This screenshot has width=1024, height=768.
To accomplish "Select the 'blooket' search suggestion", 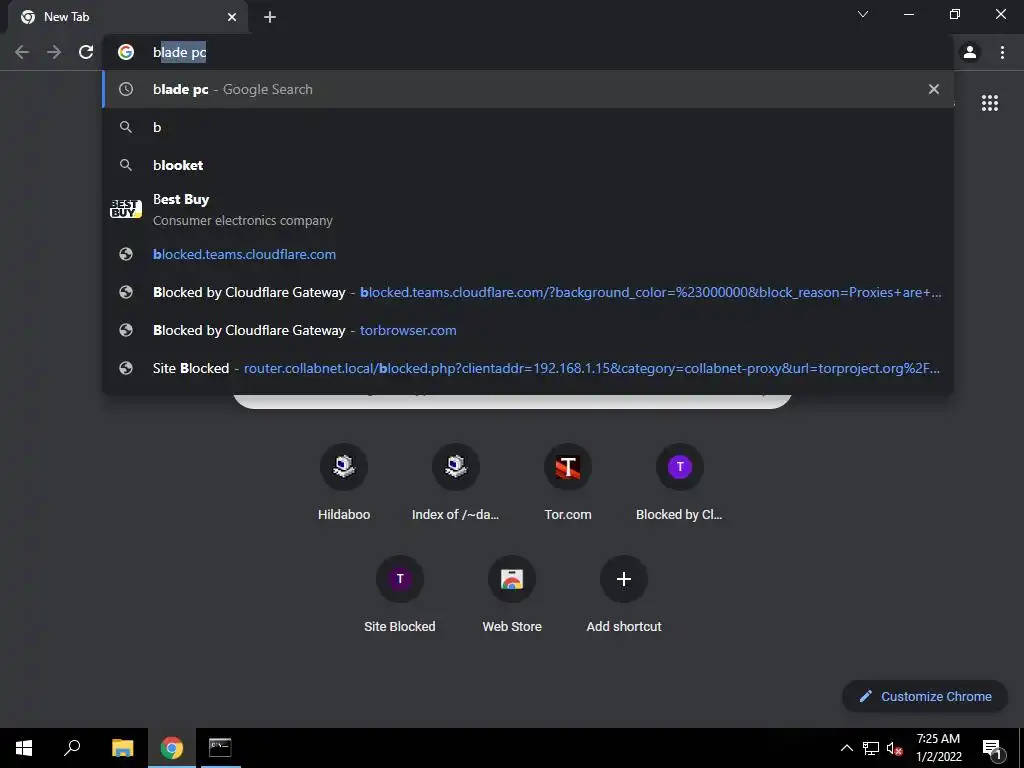I will click(x=528, y=165).
